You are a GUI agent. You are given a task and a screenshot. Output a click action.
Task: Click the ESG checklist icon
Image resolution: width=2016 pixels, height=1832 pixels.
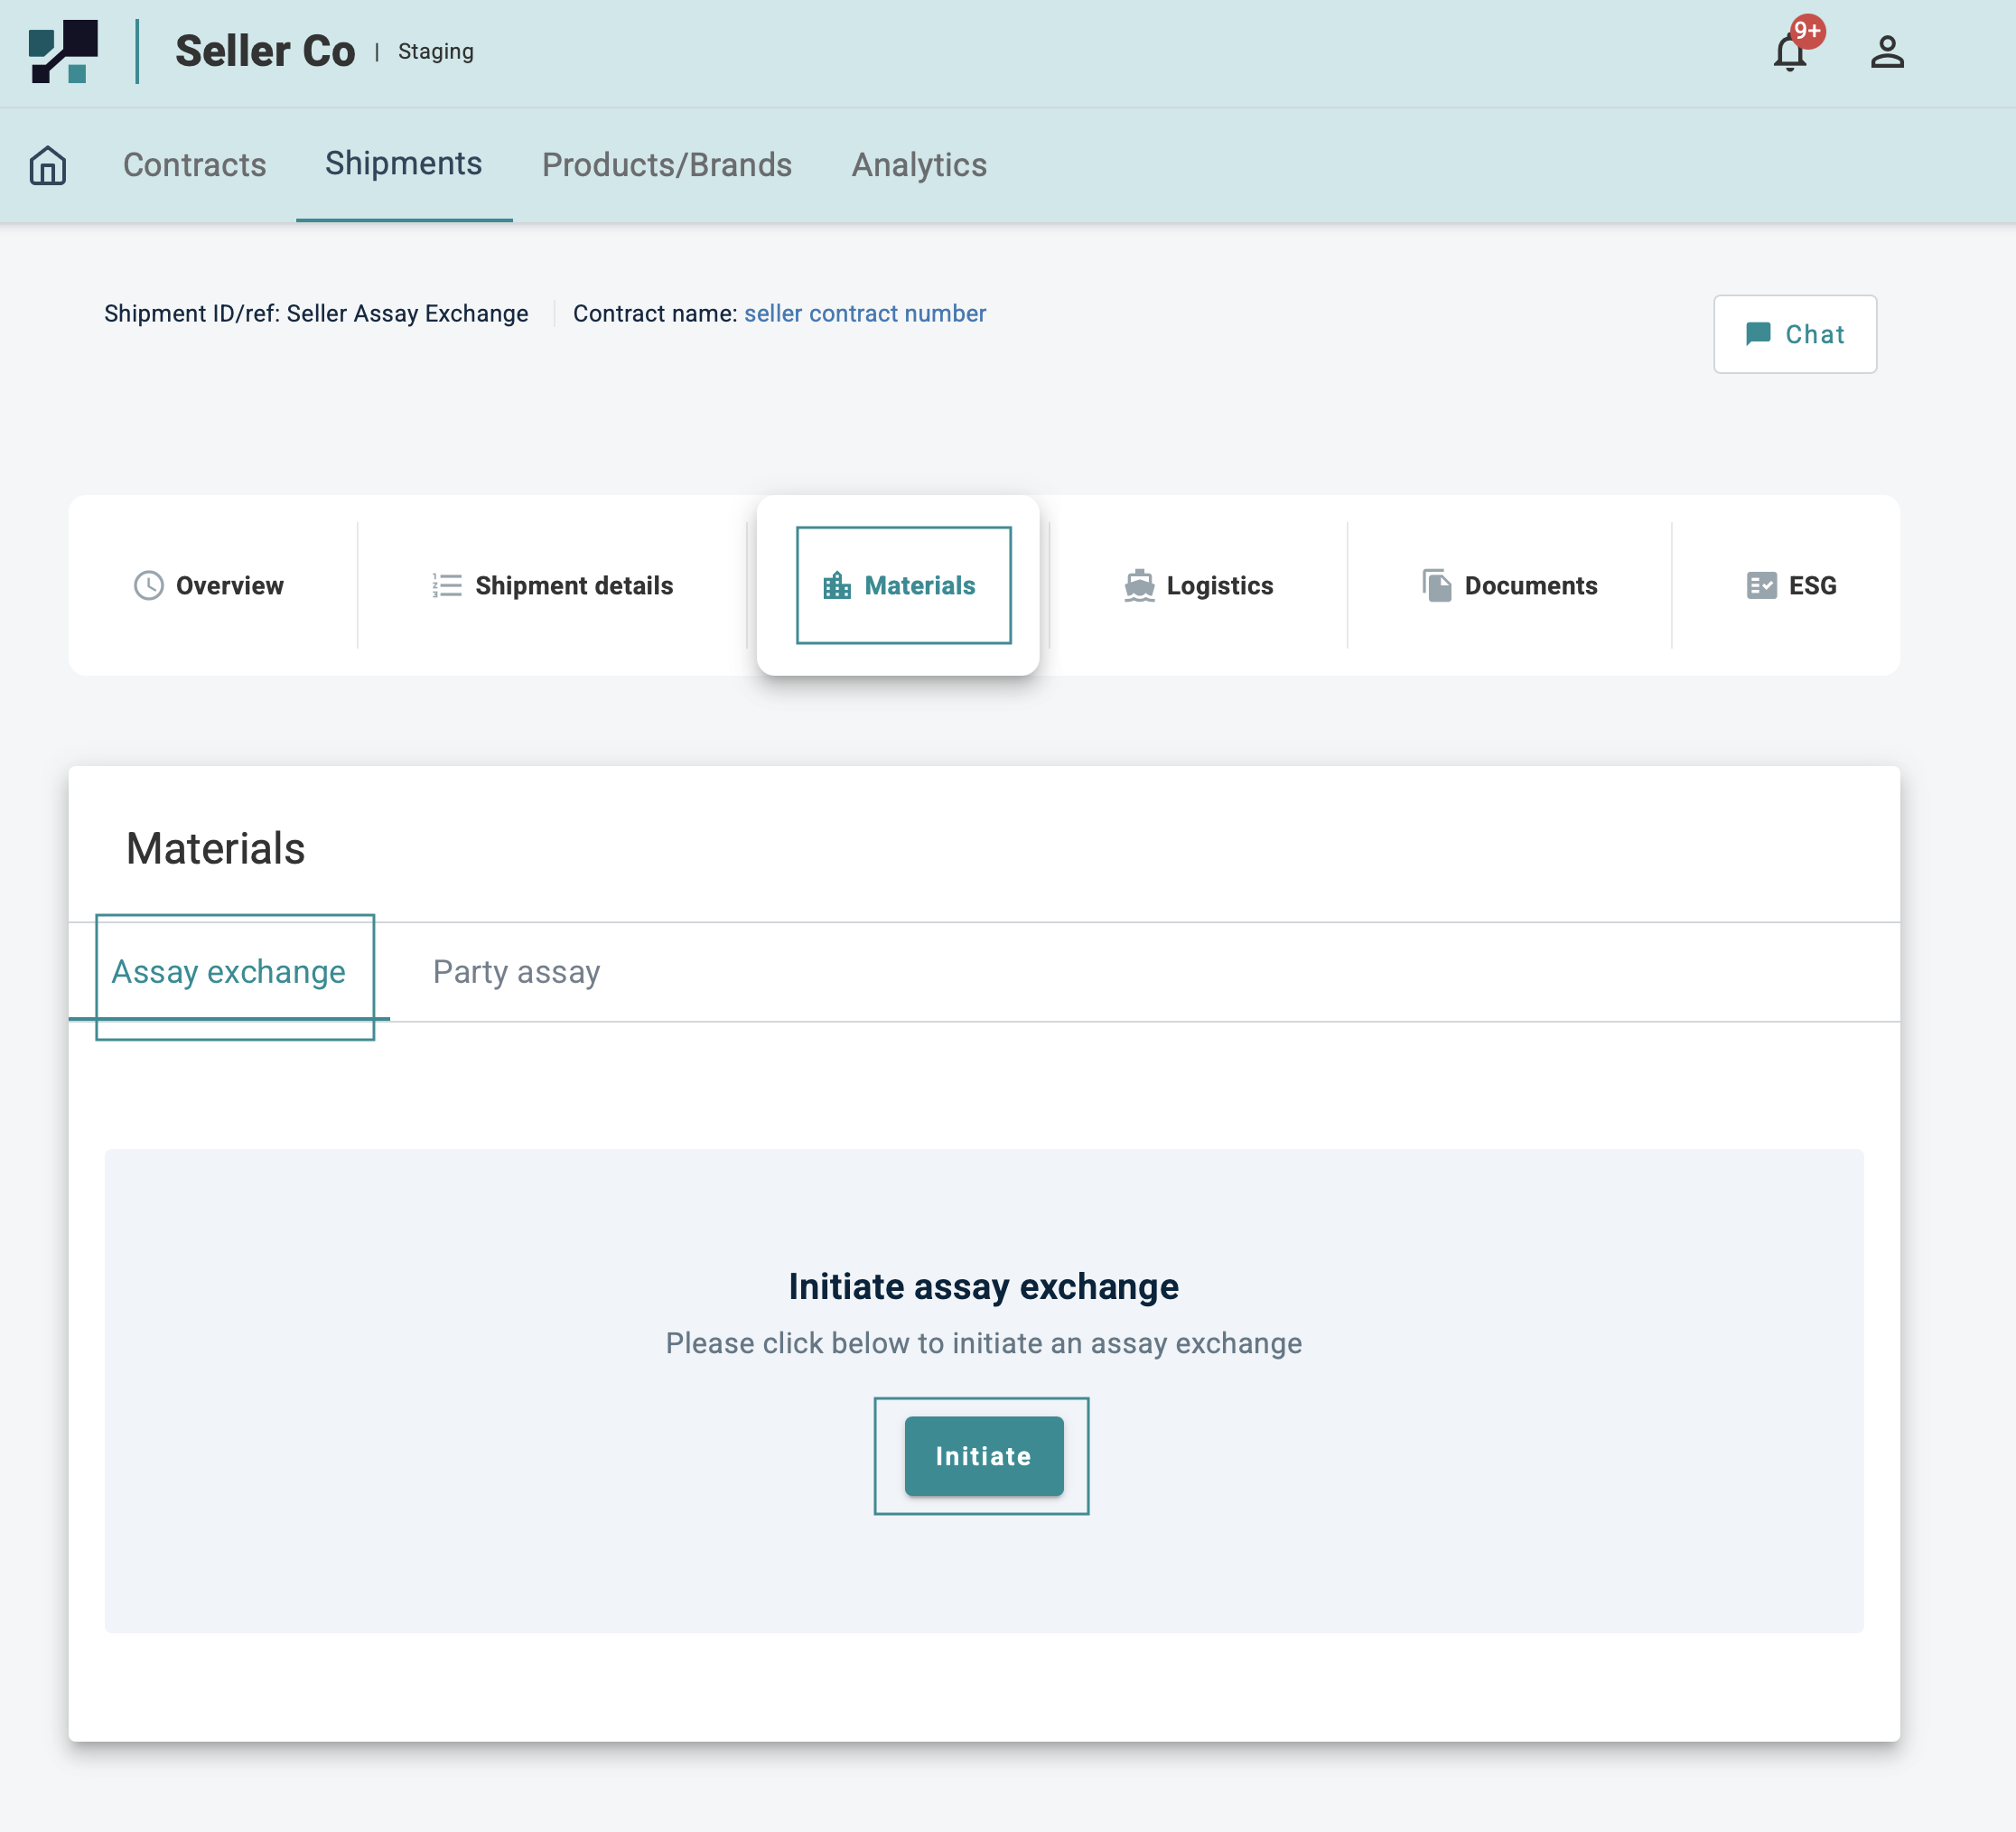(1761, 585)
